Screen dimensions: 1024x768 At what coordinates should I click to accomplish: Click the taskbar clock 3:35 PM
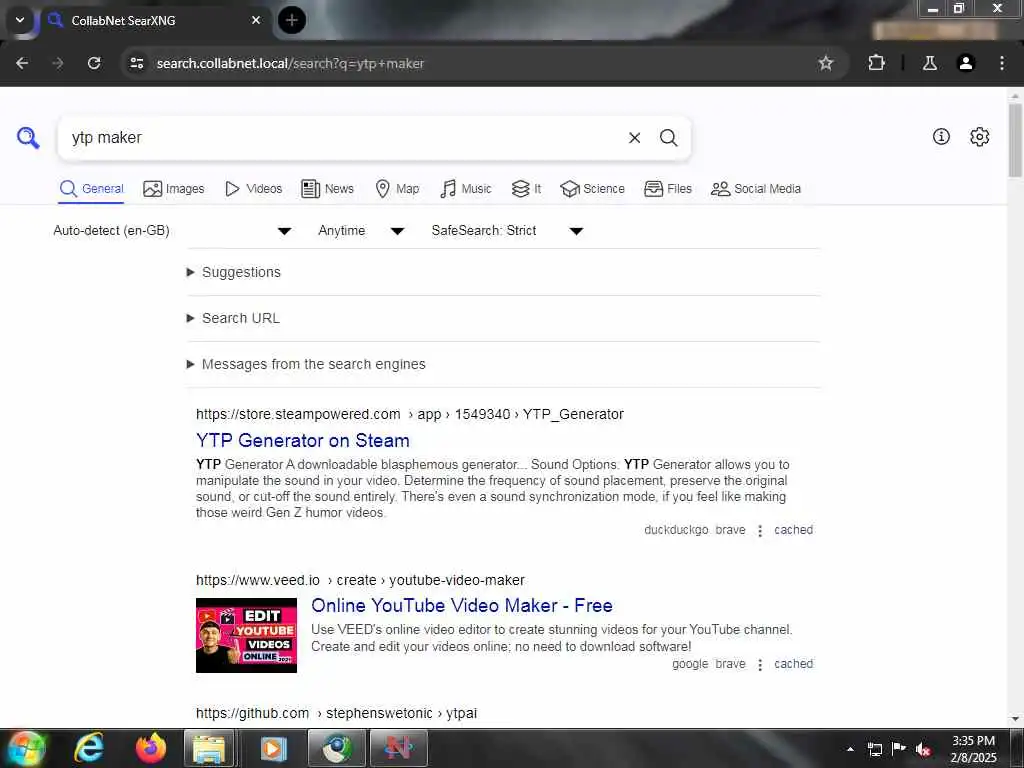973,749
